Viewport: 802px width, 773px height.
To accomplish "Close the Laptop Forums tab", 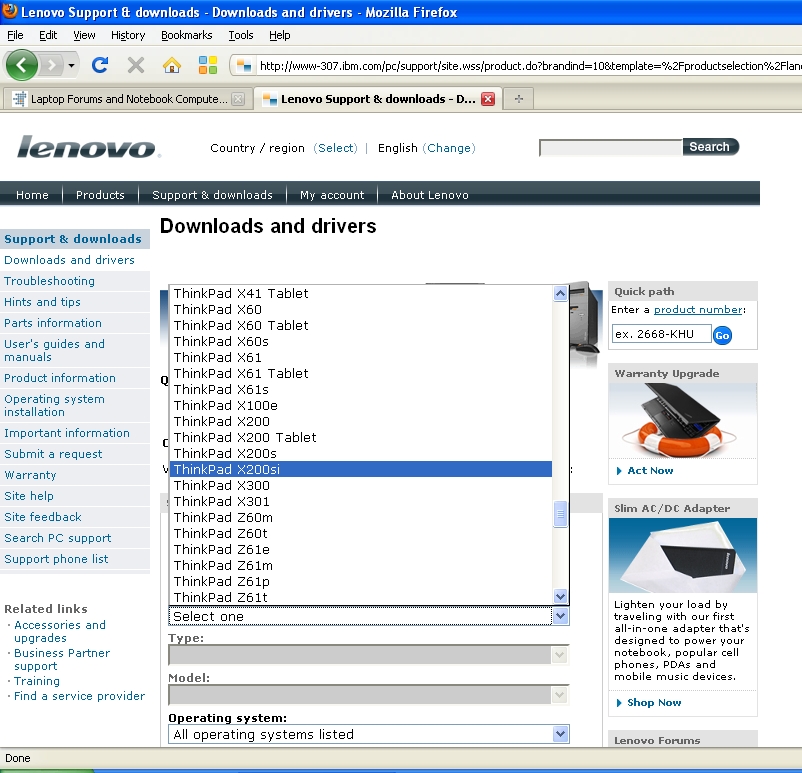I will (x=238, y=99).
